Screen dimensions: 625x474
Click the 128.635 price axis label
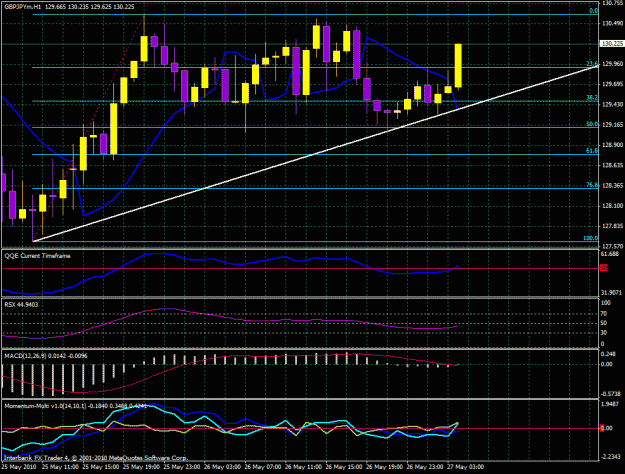tap(612, 165)
